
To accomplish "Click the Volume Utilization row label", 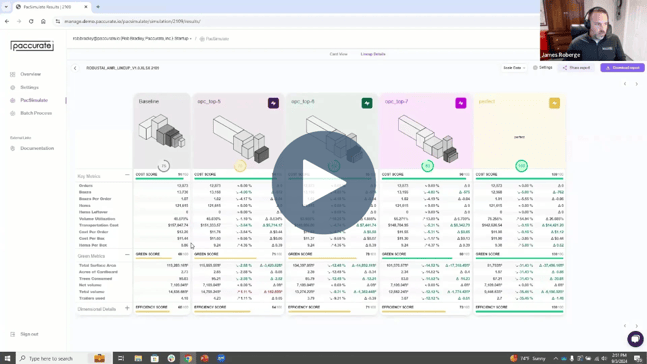I will tap(97, 219).
